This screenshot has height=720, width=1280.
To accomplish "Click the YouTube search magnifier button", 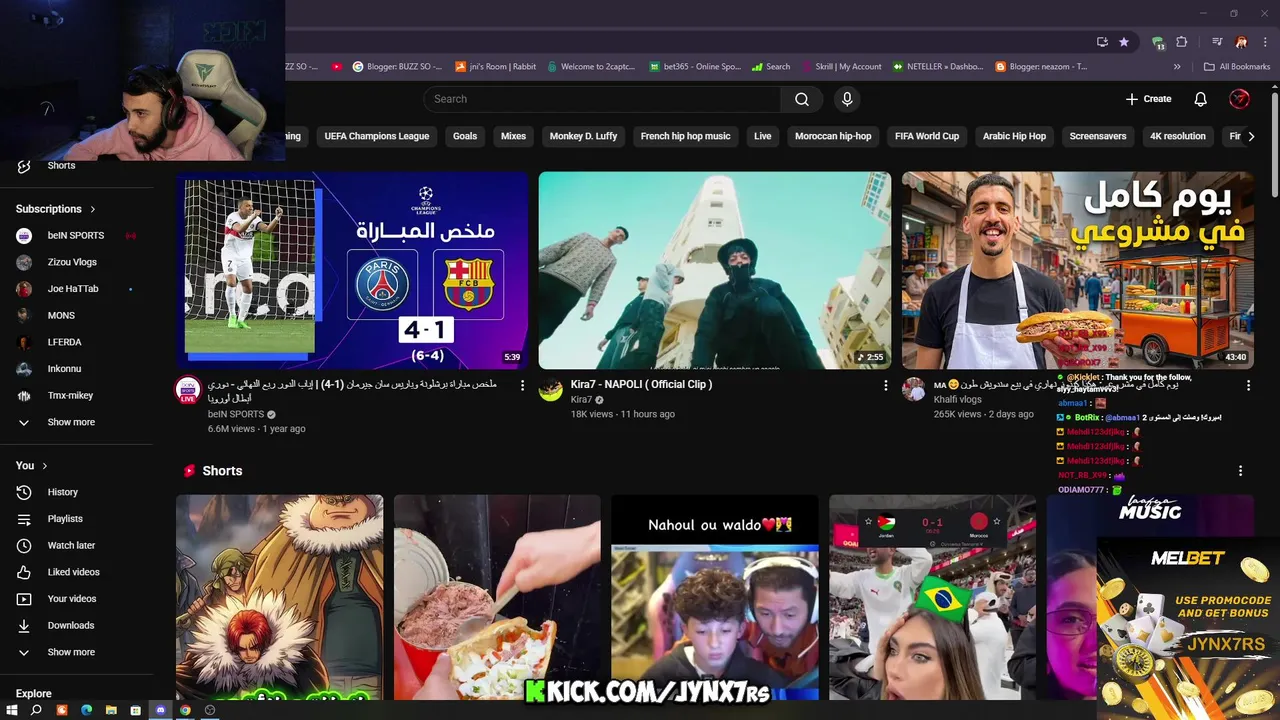I will [x=802, y=99].
